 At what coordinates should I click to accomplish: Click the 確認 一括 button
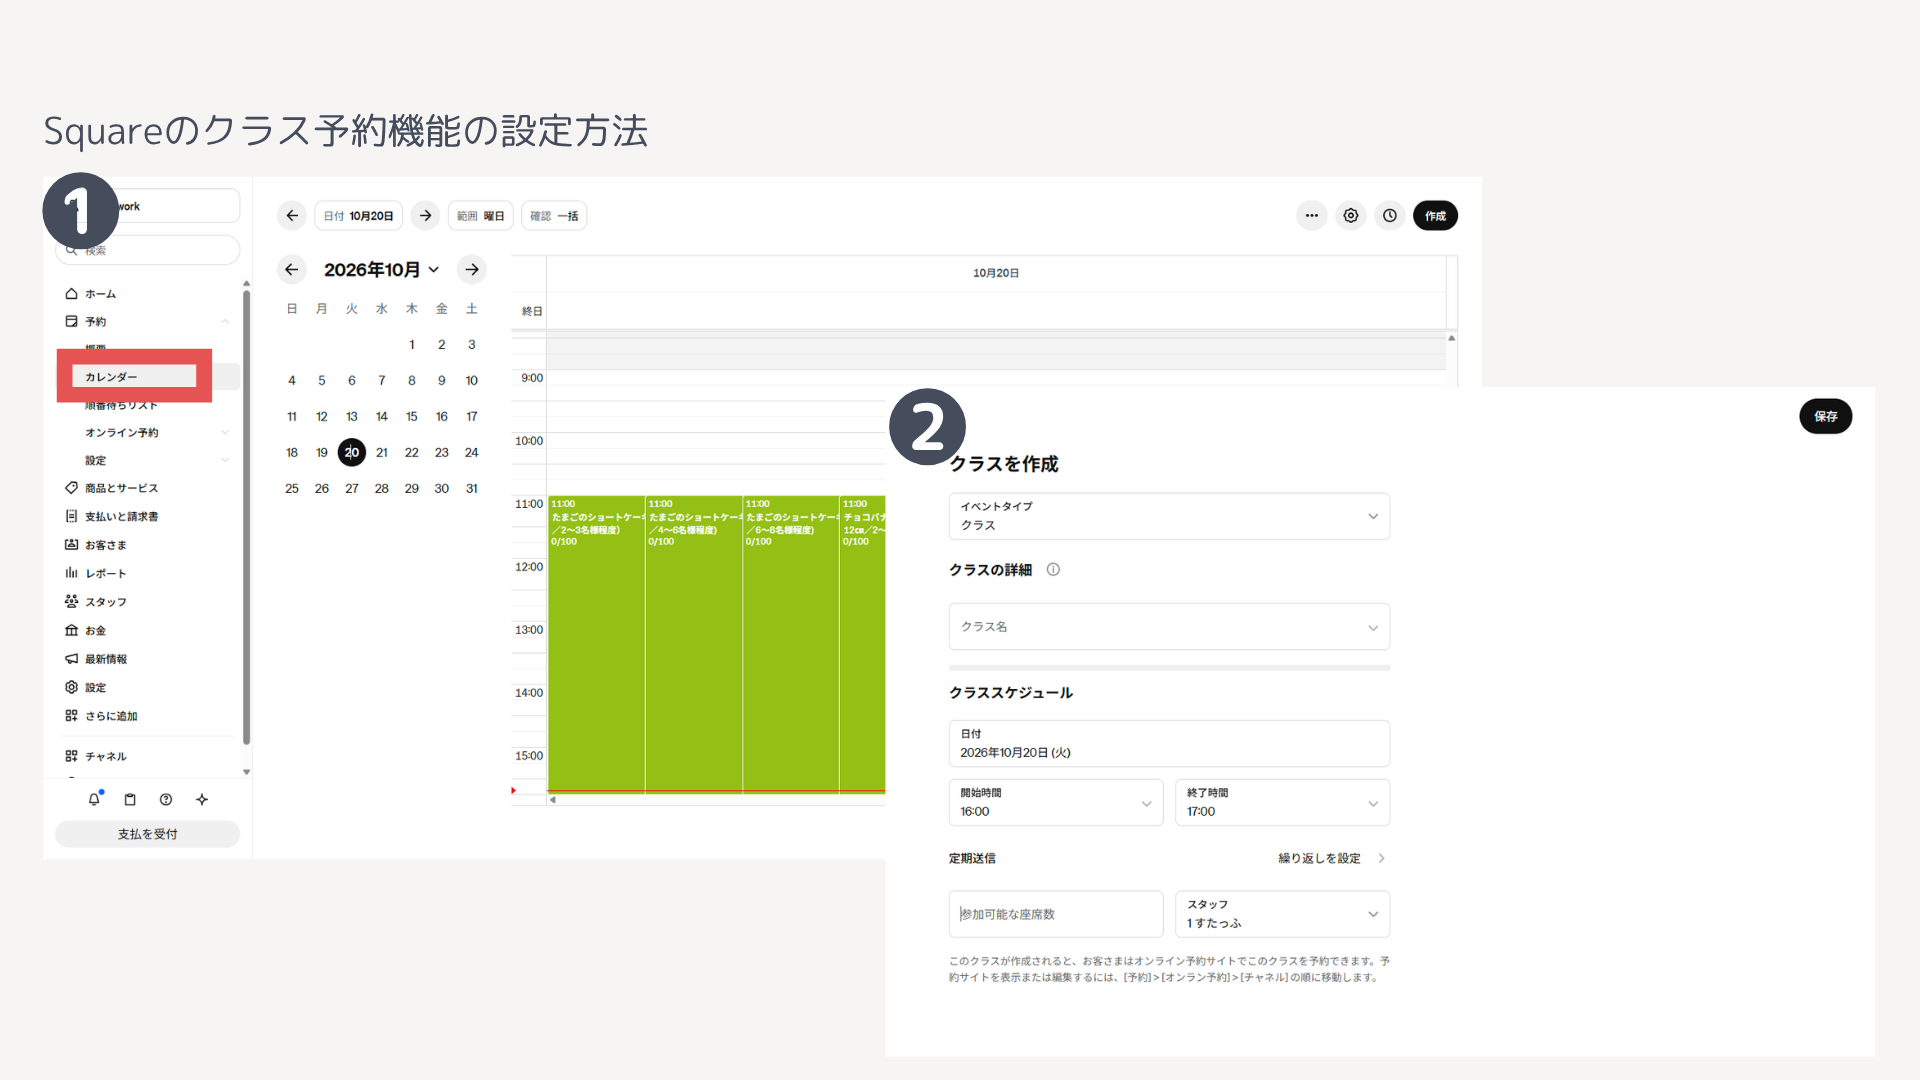[x=554, y=216]
